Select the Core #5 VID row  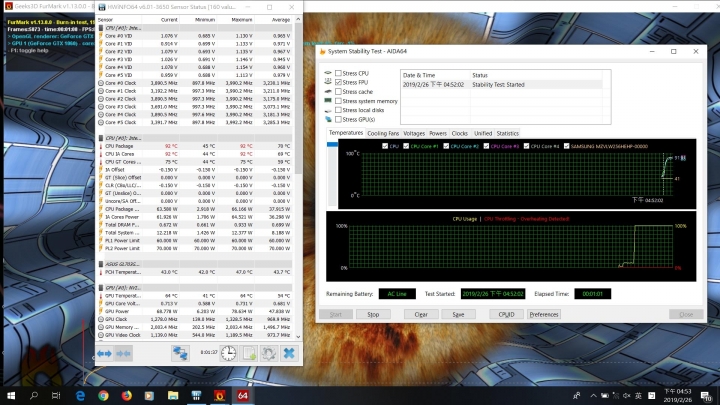pyautogui.click(x=194, y=75)
